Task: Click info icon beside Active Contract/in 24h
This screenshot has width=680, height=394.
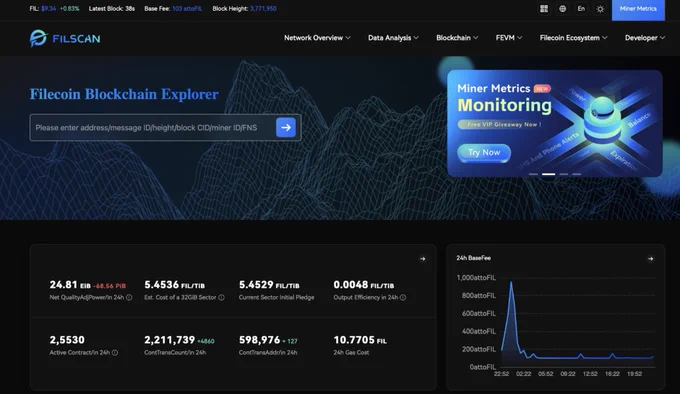Action: point(115,353)
